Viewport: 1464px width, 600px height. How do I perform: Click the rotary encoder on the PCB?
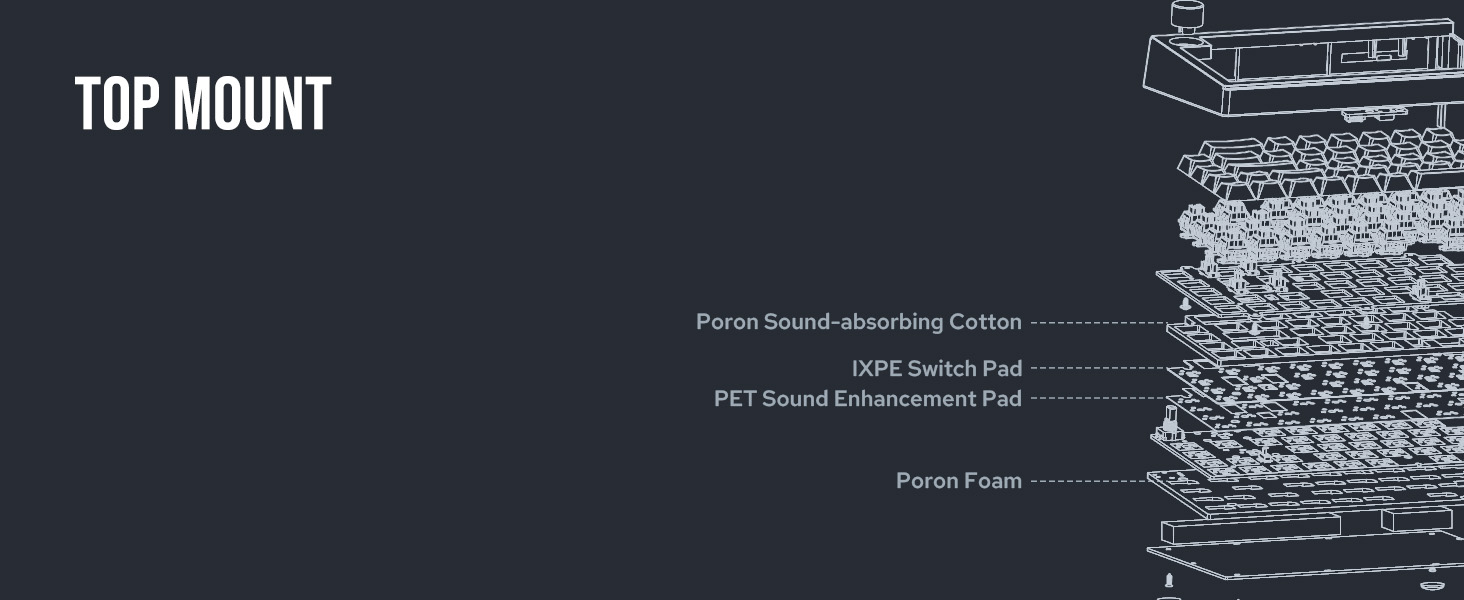[1166, 430]
